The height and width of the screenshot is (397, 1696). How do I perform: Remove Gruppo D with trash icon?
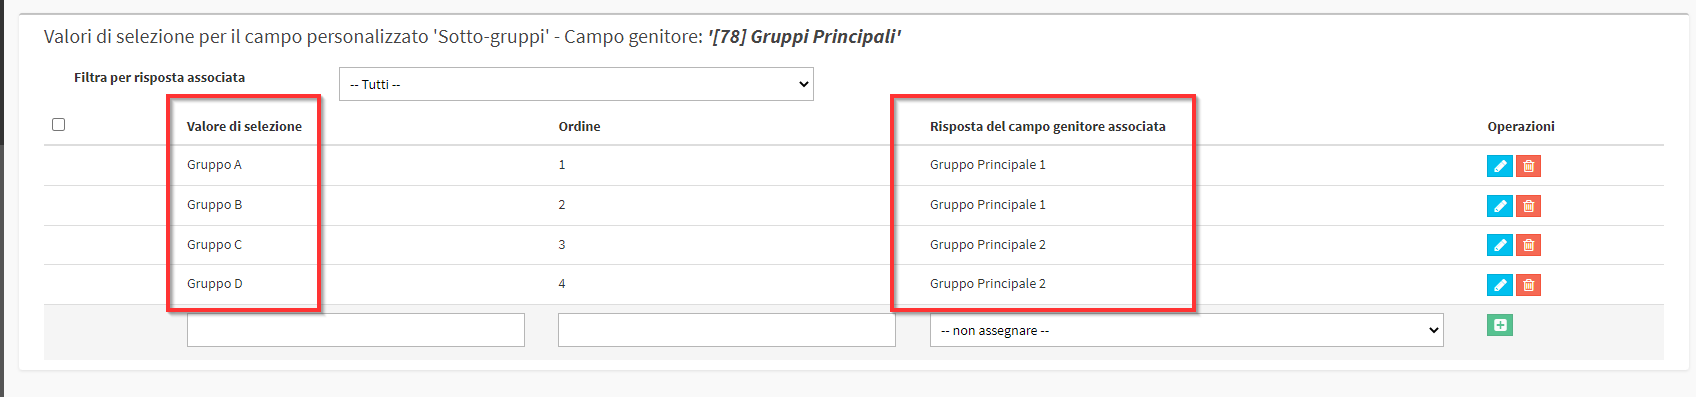tap(1528, 285)
